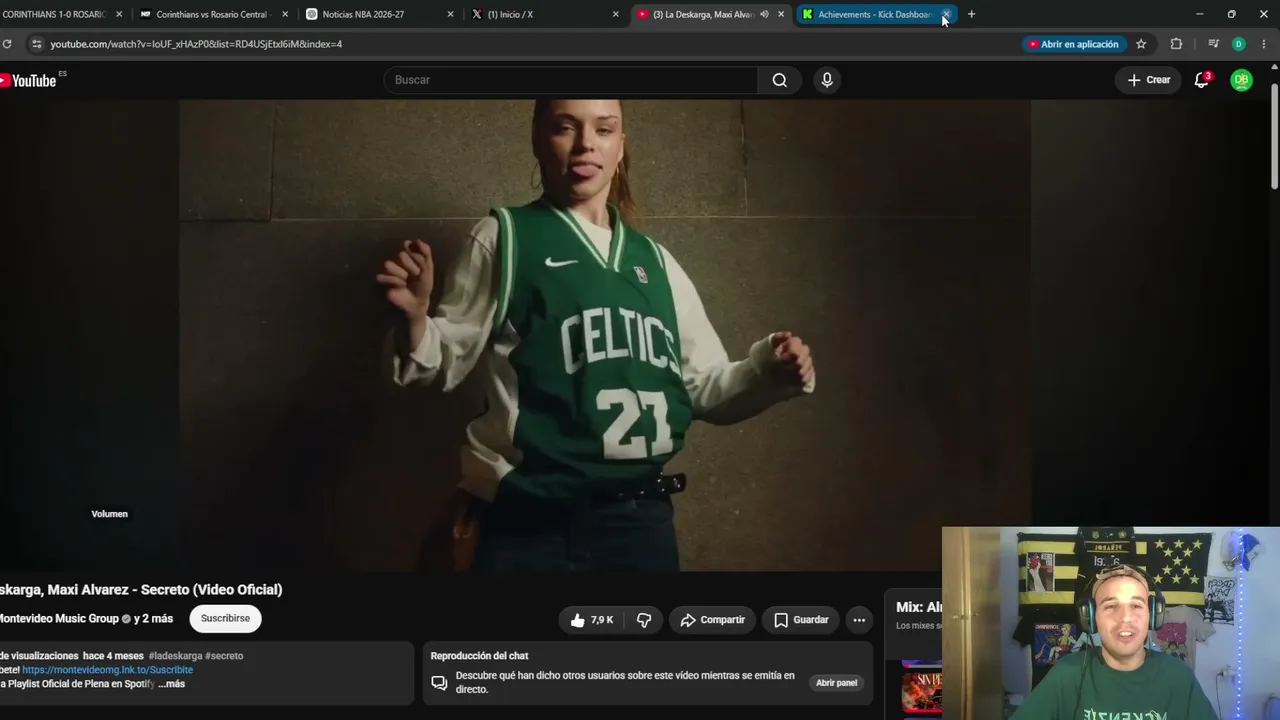Open a new browser tab
The image size is (1280, 720).
point(971,14)
